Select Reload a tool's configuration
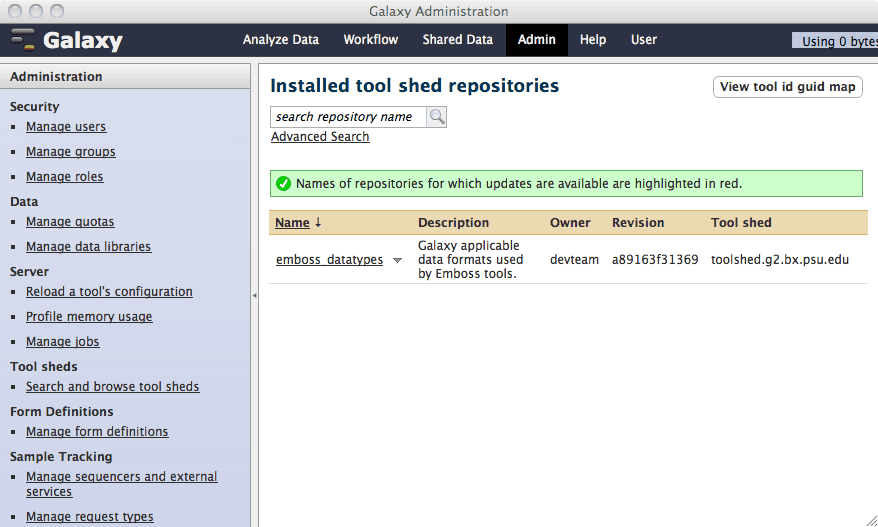The width and height of the screenshot is (878, 527). pos(109,292)
